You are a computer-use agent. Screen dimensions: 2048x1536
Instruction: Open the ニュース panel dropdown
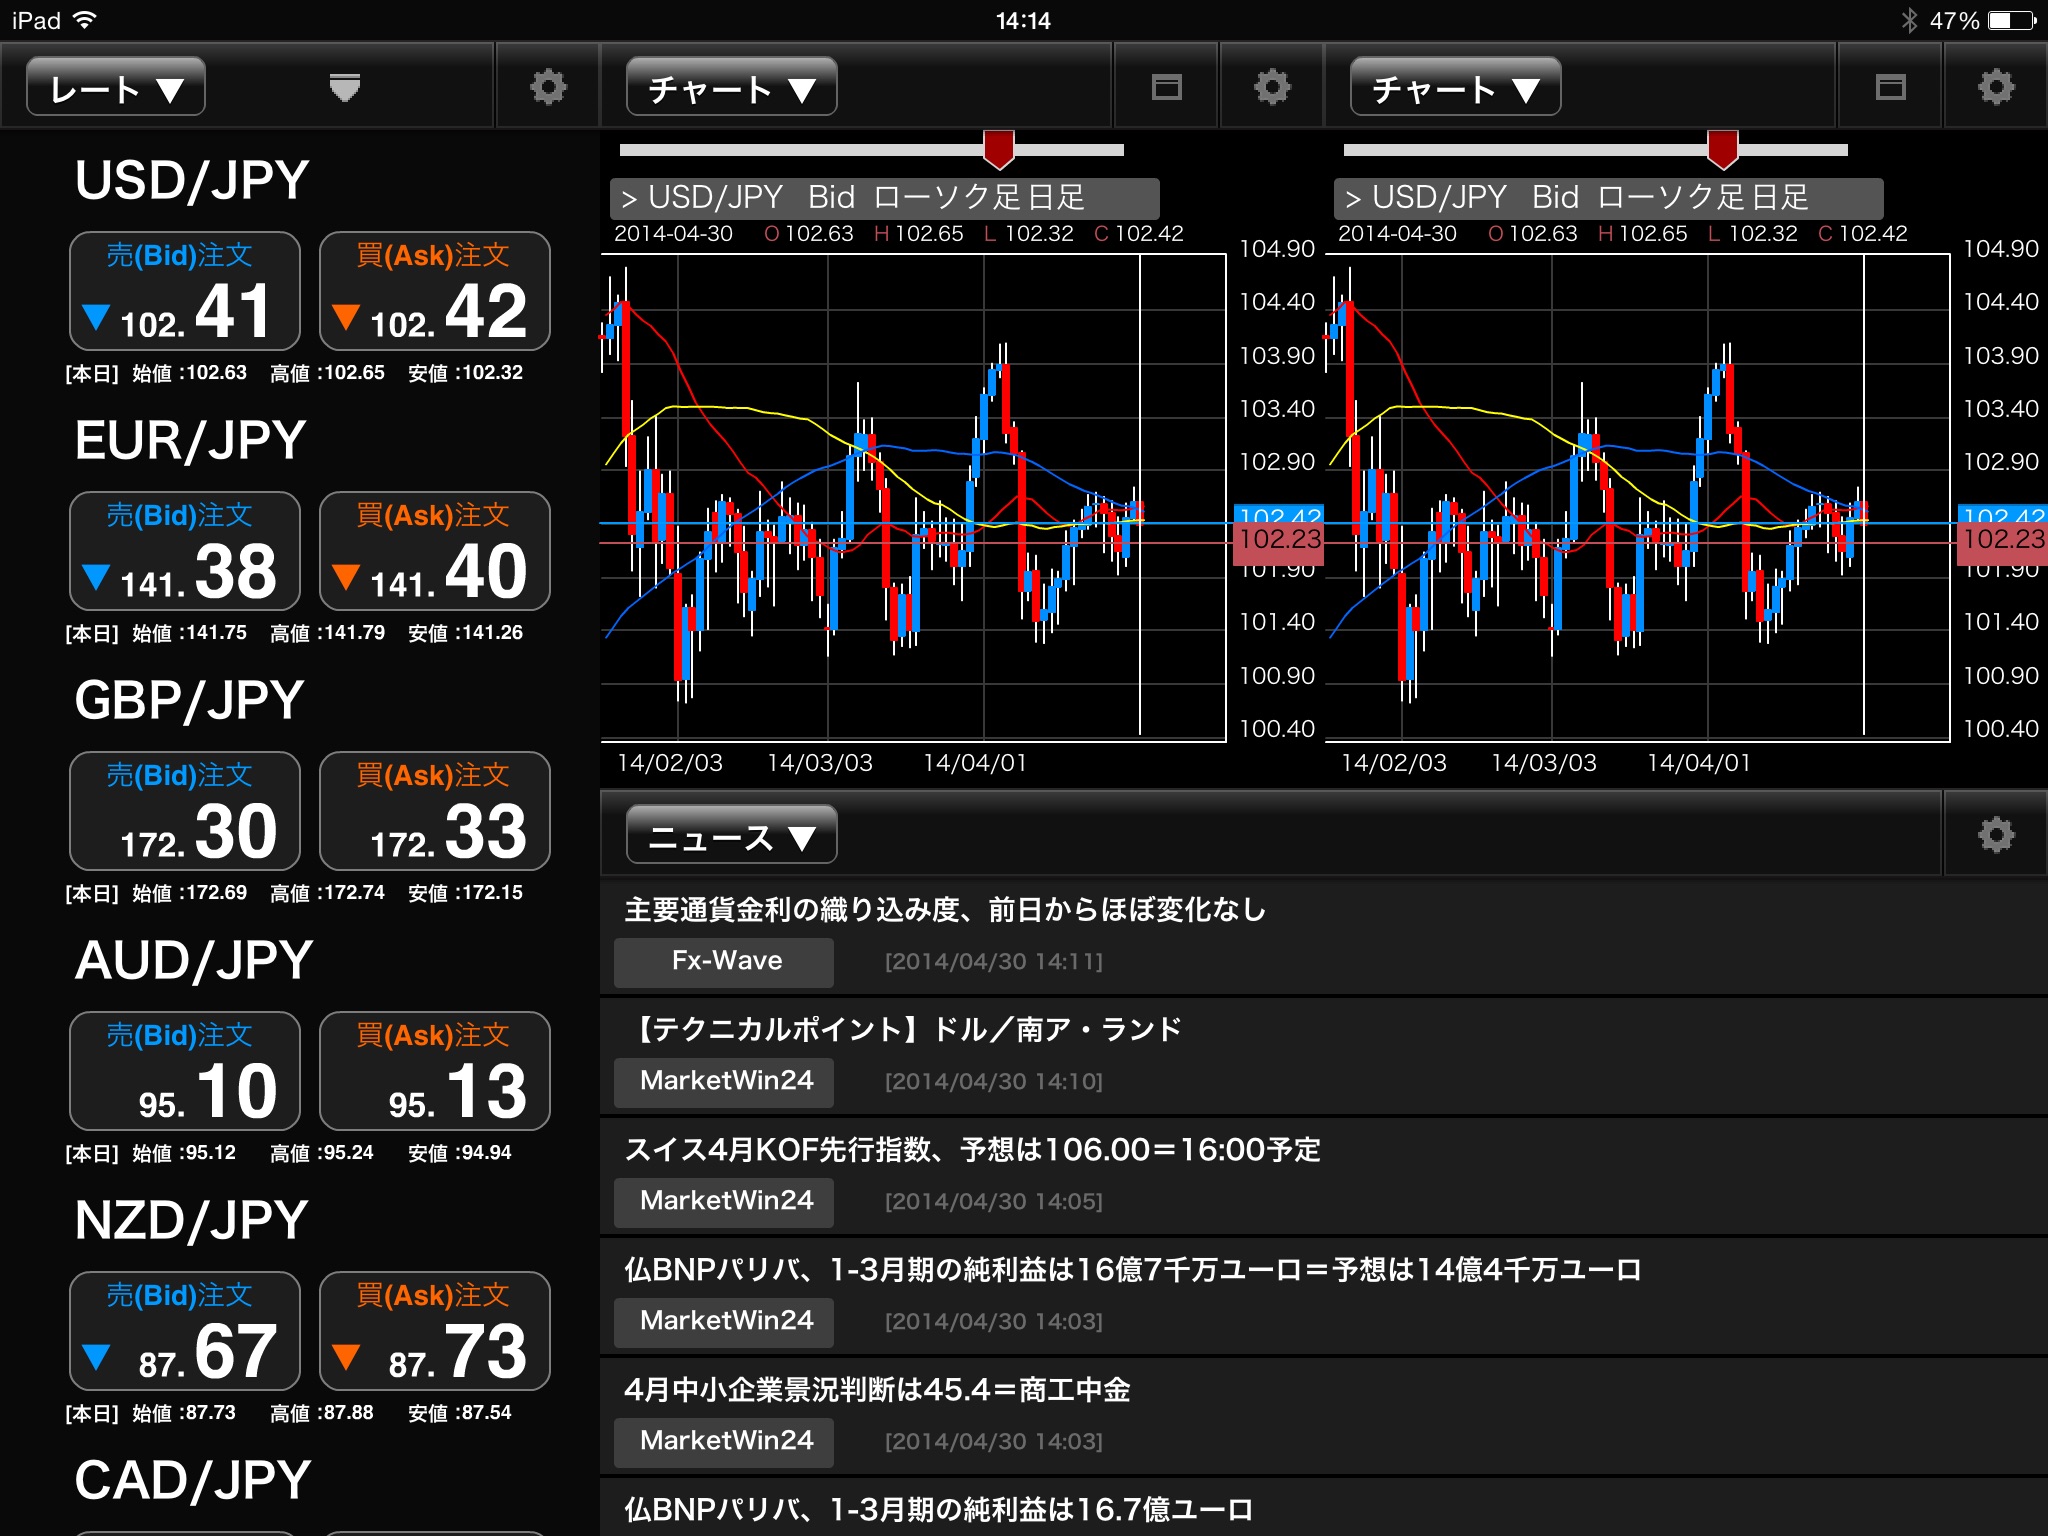[x=731, y=835]
